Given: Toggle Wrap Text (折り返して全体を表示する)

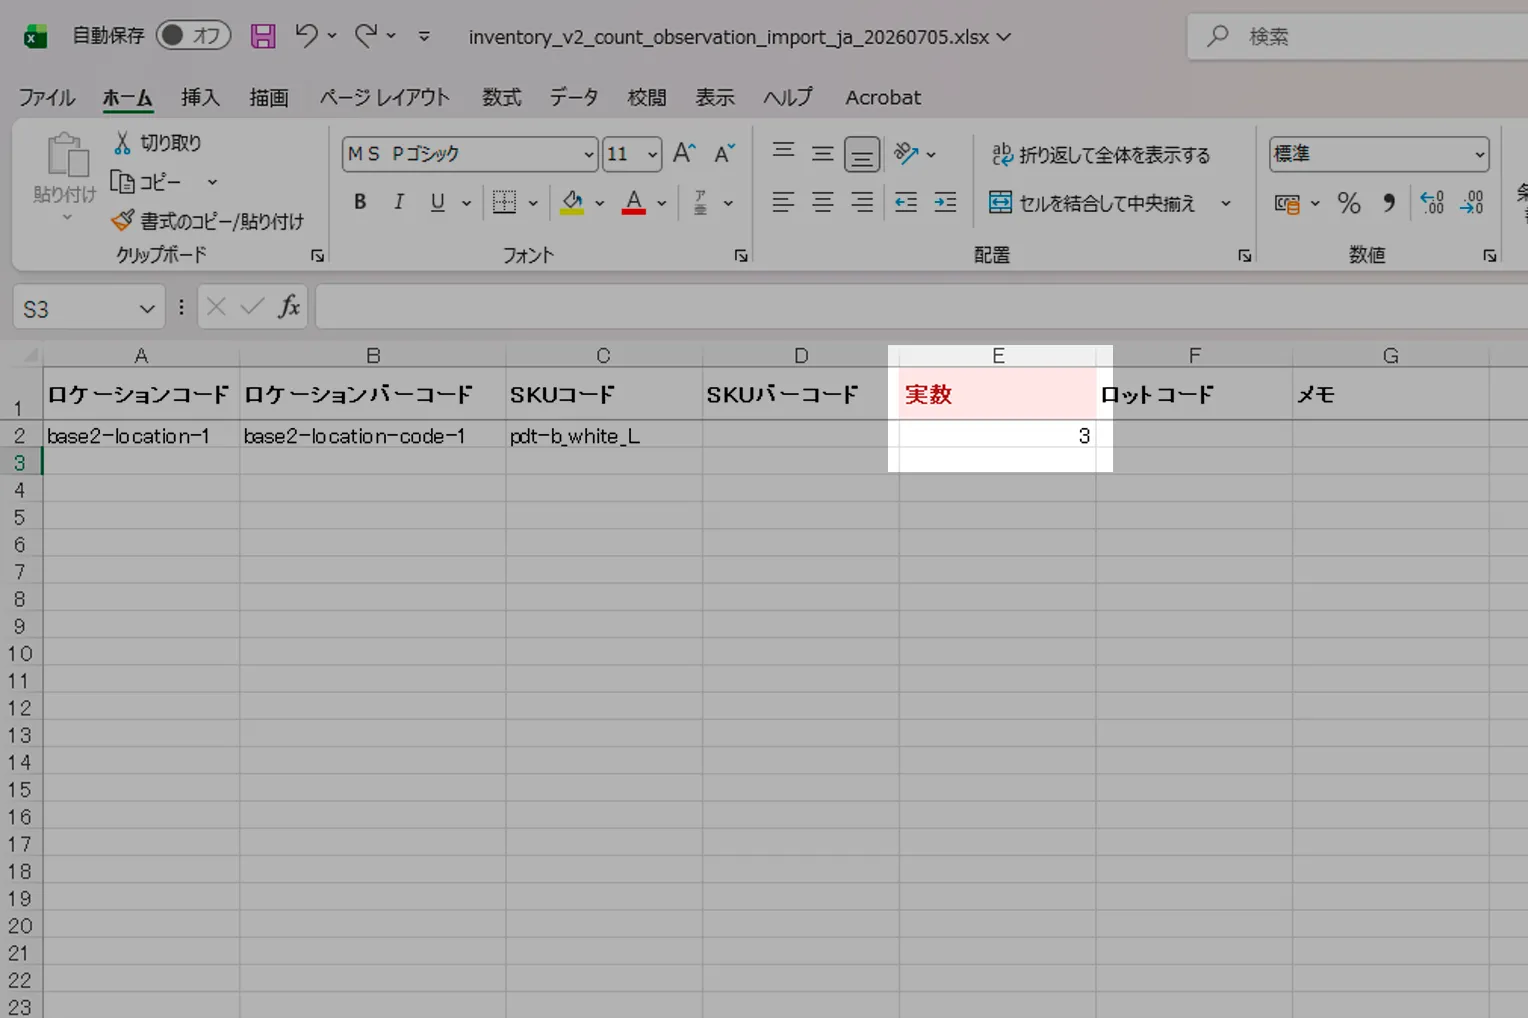Looking at the screenshot, I should point(1100,154).
